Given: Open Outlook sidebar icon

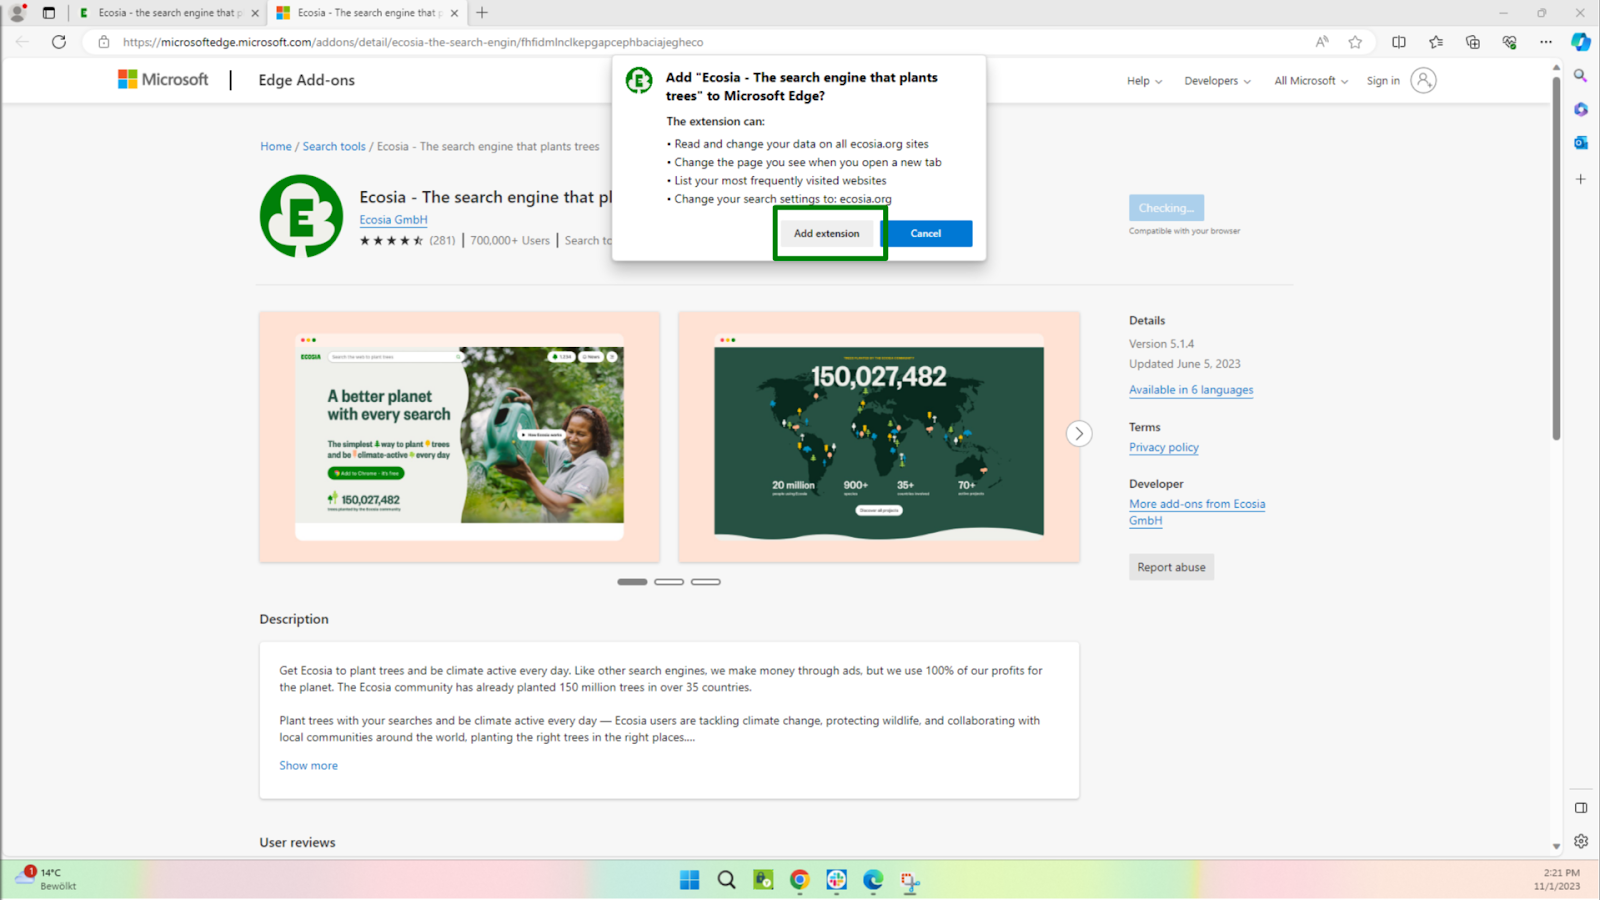Looking at the screenshot, I should pos(1580,143).
